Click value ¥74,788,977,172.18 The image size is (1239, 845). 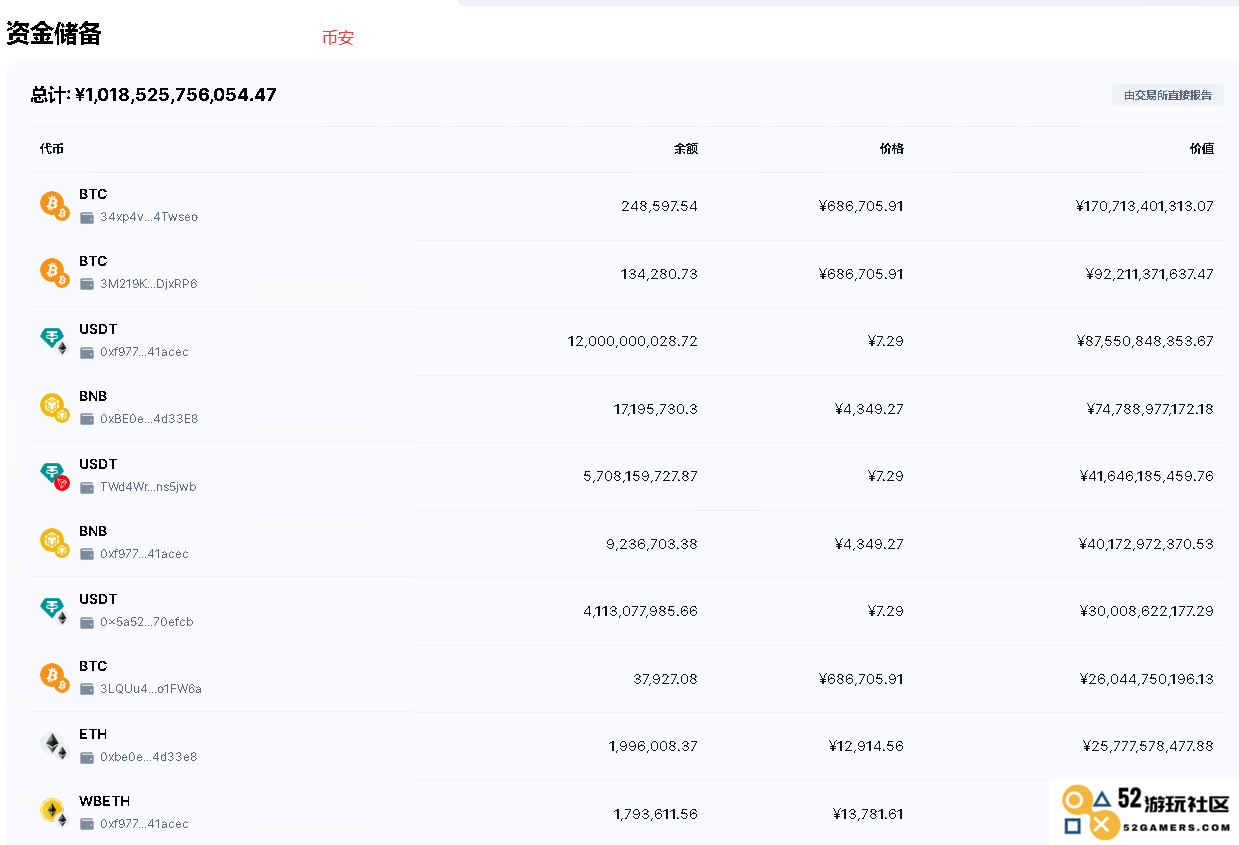[1150, 409]
